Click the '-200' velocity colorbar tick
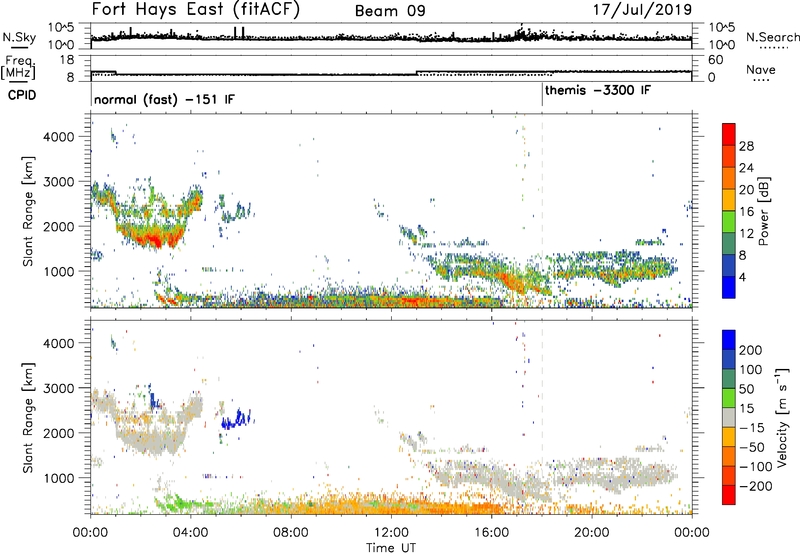Viewport: 800px width, 554px height. point(755,486)
